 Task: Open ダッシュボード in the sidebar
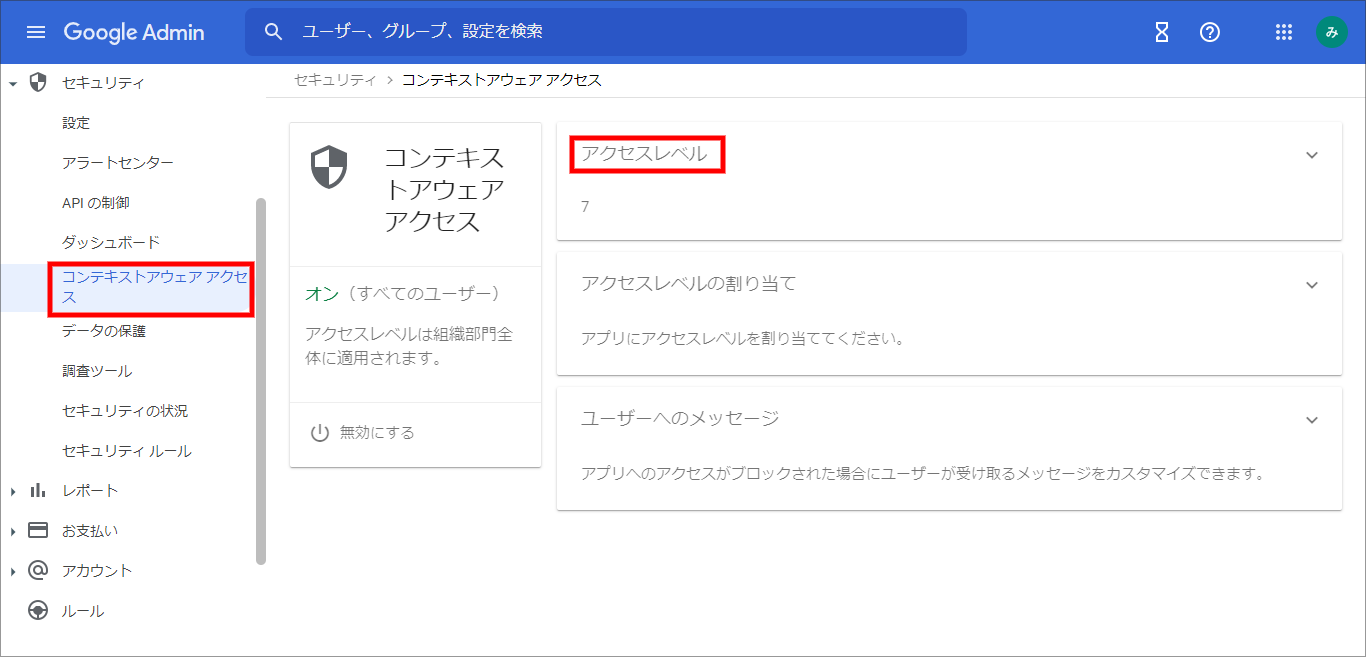(x=111, y=243)
